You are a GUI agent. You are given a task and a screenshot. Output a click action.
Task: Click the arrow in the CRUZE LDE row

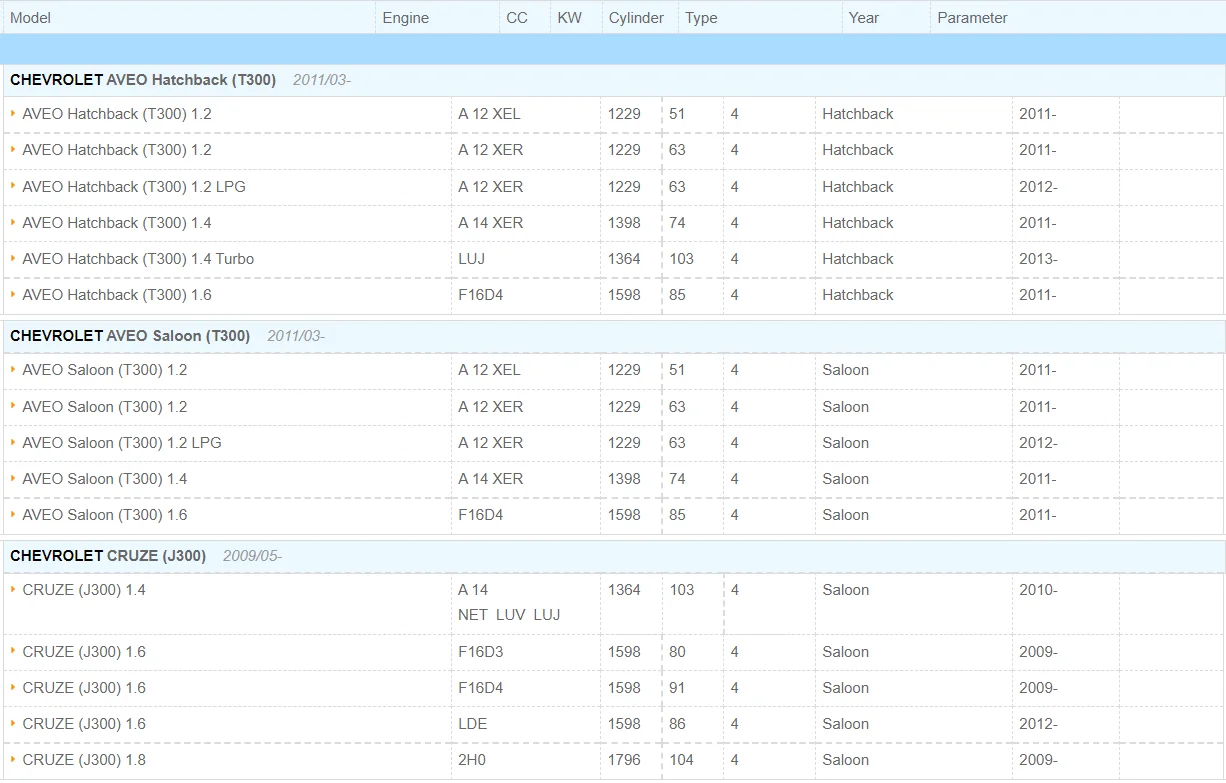[x=13, y=723]
